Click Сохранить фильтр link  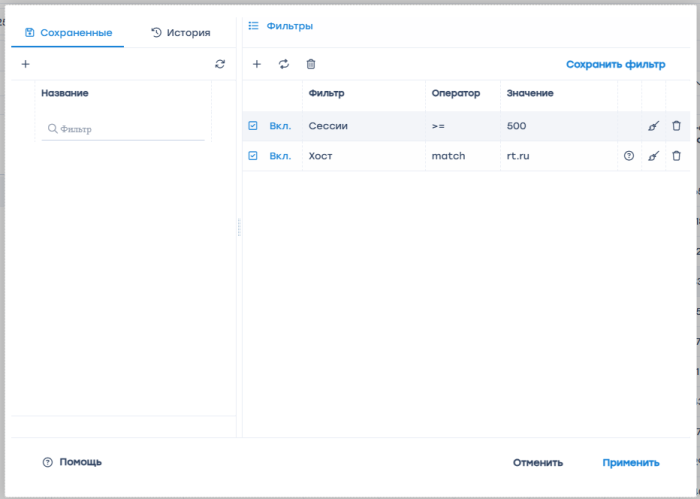615,64
